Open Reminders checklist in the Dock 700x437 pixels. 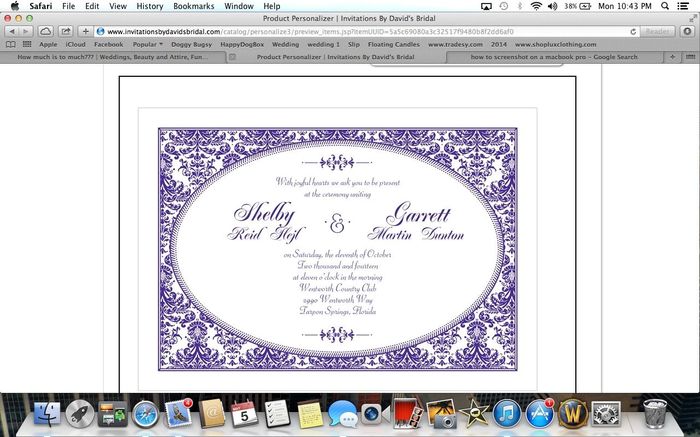pos(277,414)
